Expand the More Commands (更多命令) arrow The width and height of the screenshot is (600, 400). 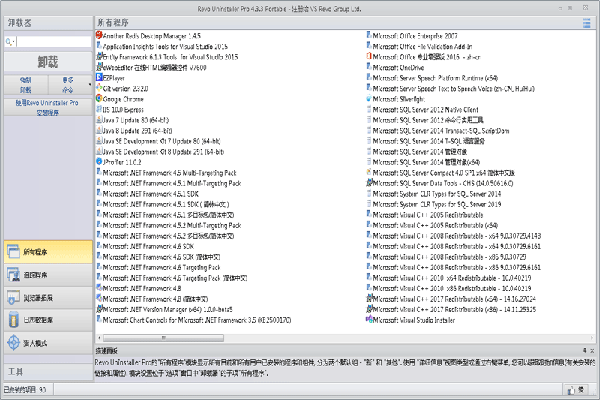[90, 85]
